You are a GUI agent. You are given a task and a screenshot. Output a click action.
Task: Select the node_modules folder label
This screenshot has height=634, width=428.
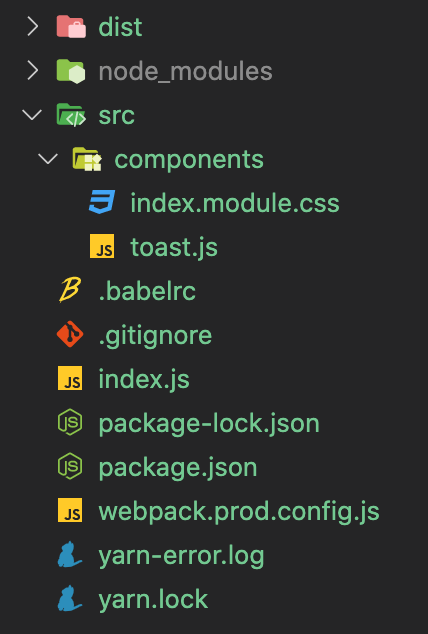click(186, 72)
